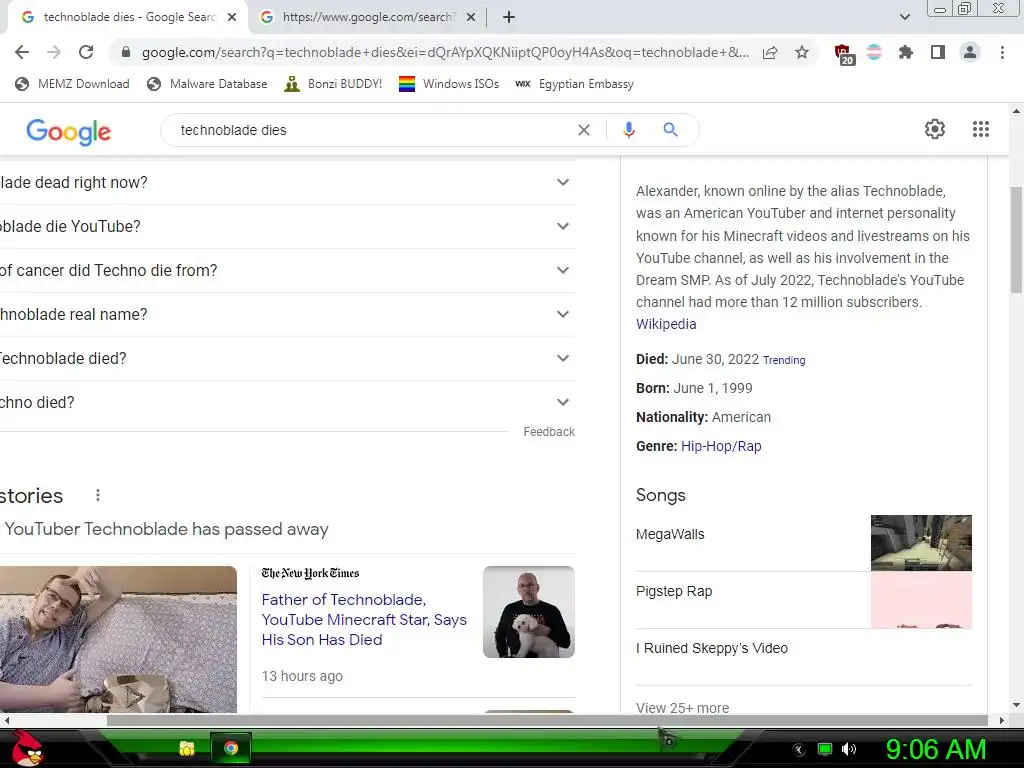1024x768 pixels.
Task: Click the browser forward arrow
Action: pyautogui.click(x=54, y=52)
